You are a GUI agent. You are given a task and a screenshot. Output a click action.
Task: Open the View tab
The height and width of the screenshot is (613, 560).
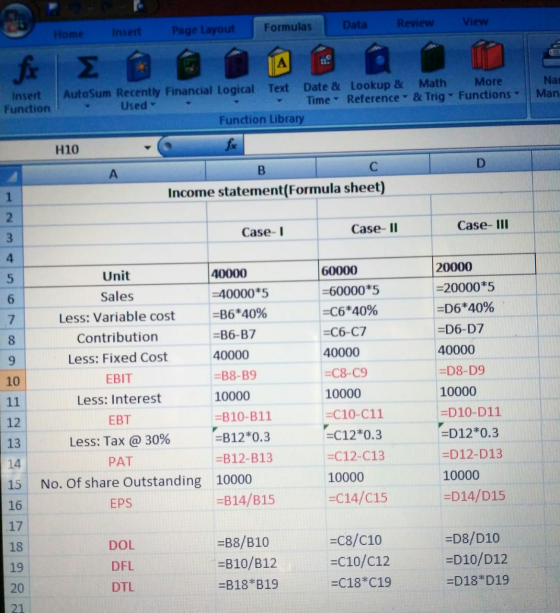click(x=476, y=21)
